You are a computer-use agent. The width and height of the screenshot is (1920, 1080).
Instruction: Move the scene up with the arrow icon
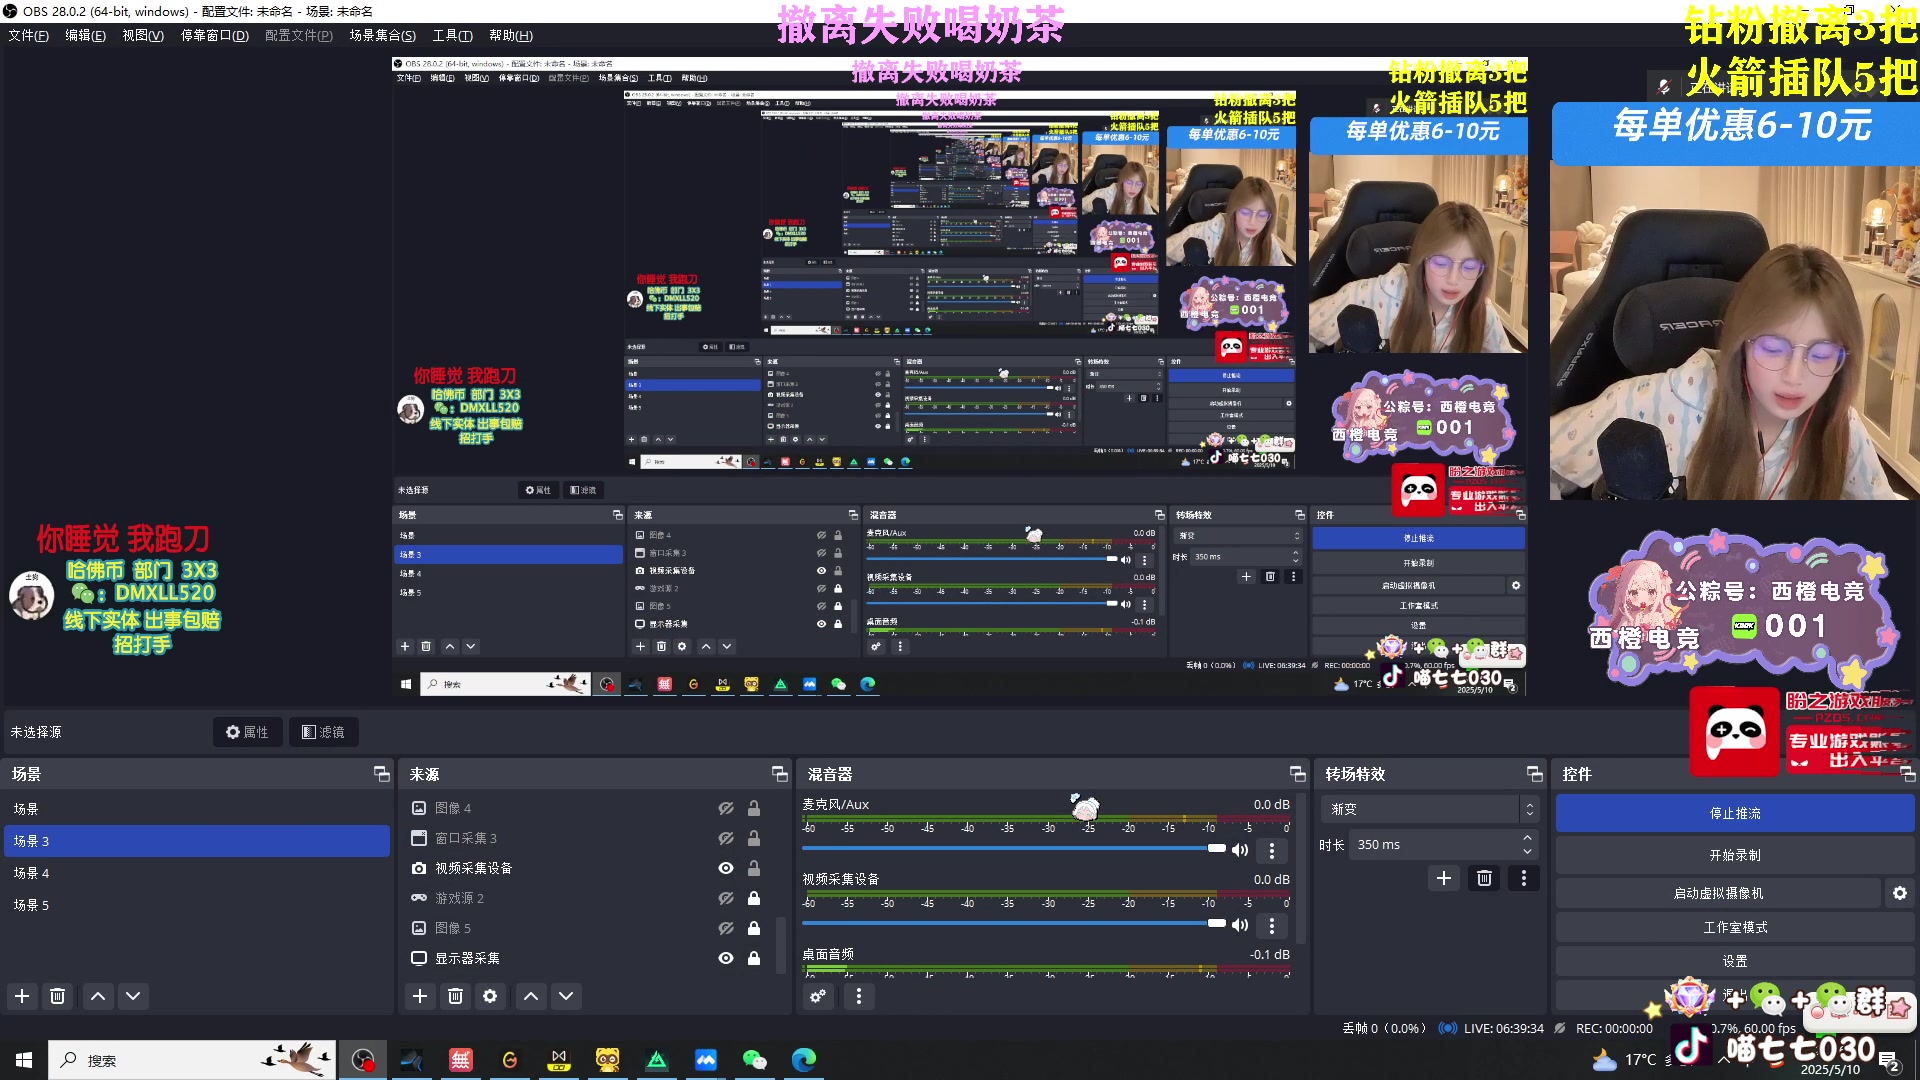98,996
